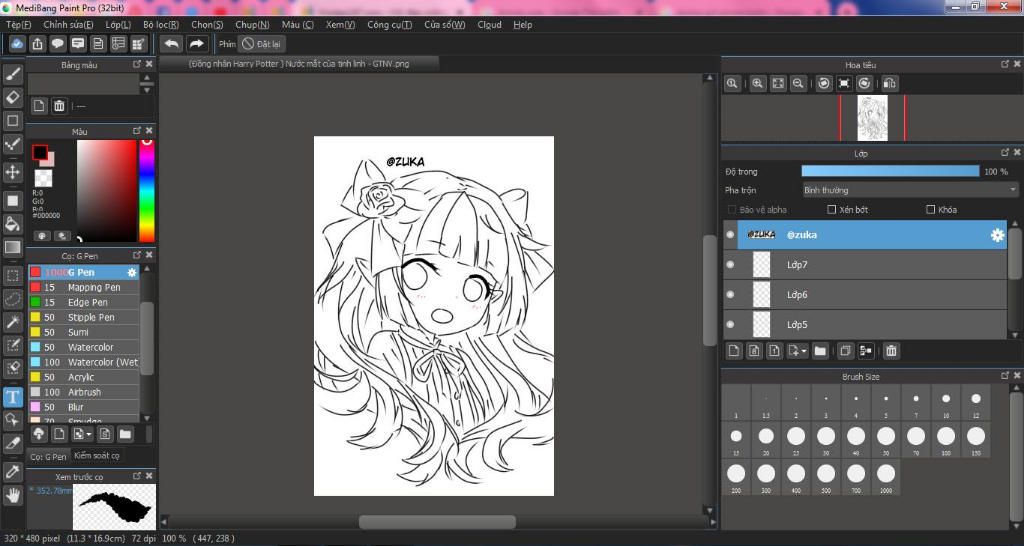Select the Move tool
The image size is (1024, 546).
coord(13,172)
